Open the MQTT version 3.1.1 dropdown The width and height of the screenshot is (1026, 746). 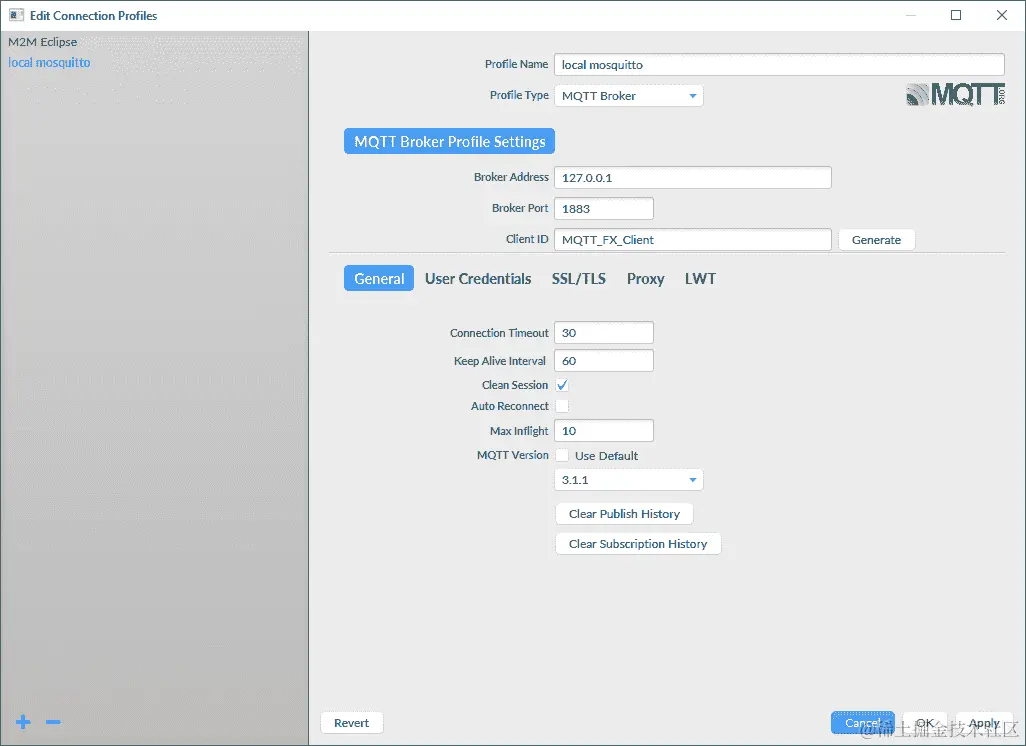[x=629, y=480]
